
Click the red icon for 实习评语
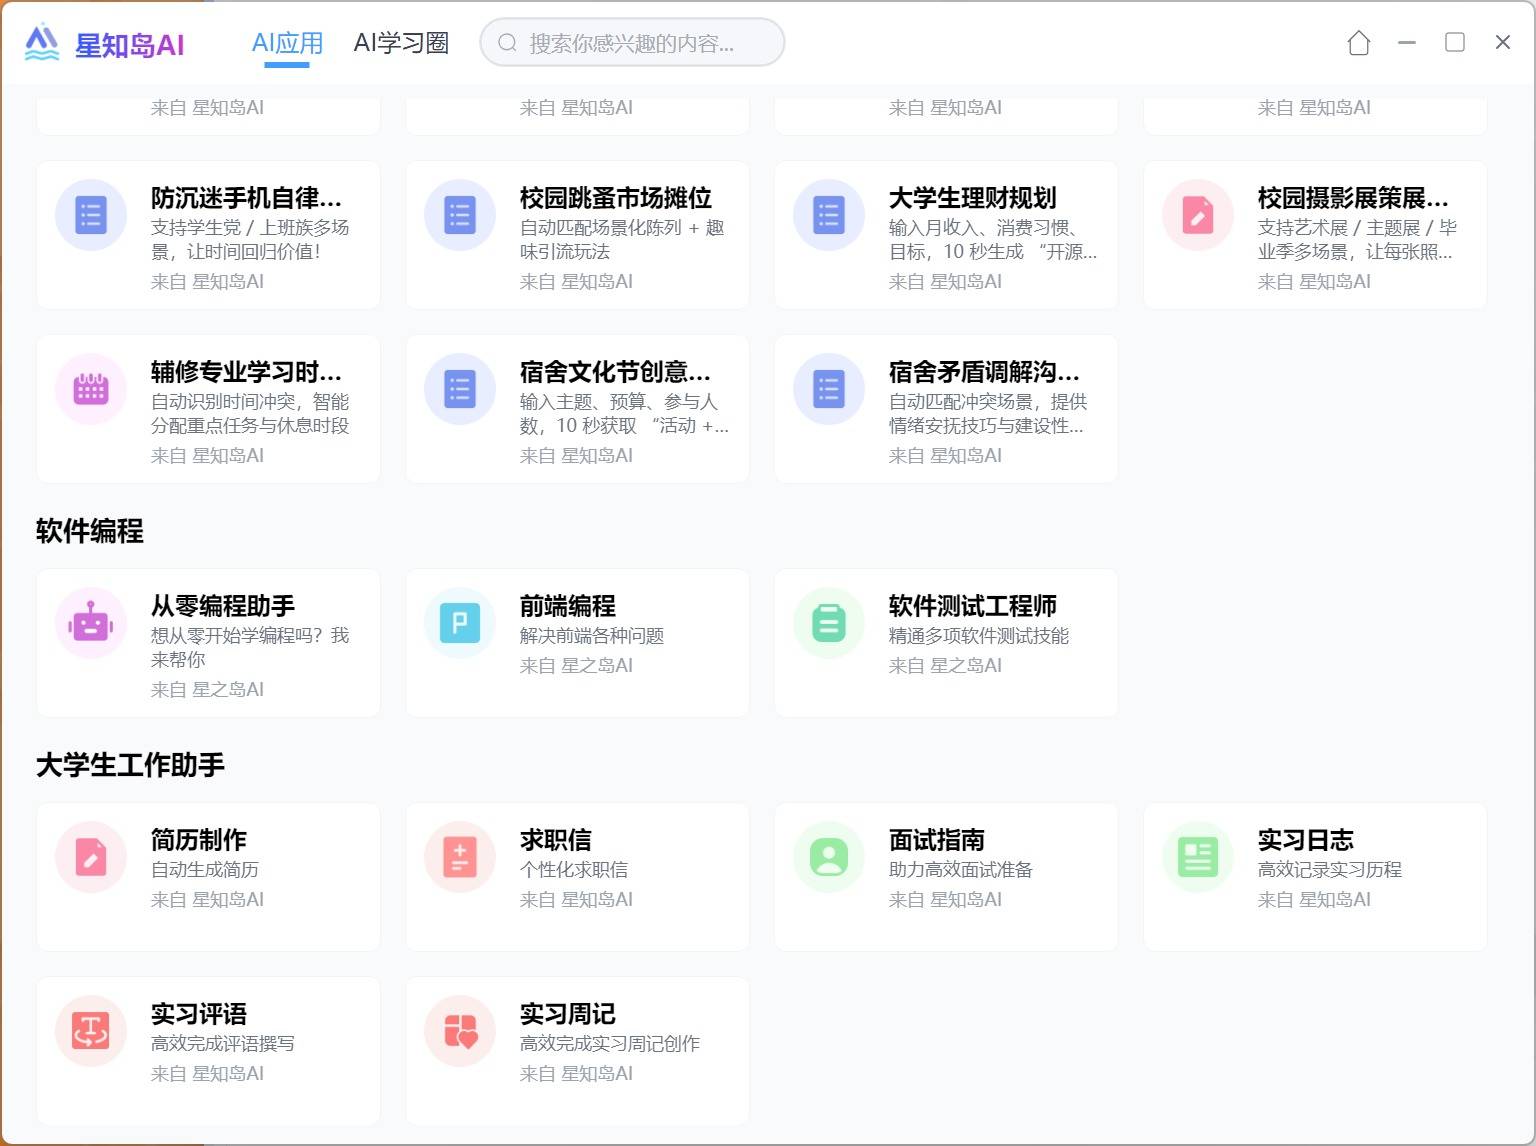(x=91, y=1031)
